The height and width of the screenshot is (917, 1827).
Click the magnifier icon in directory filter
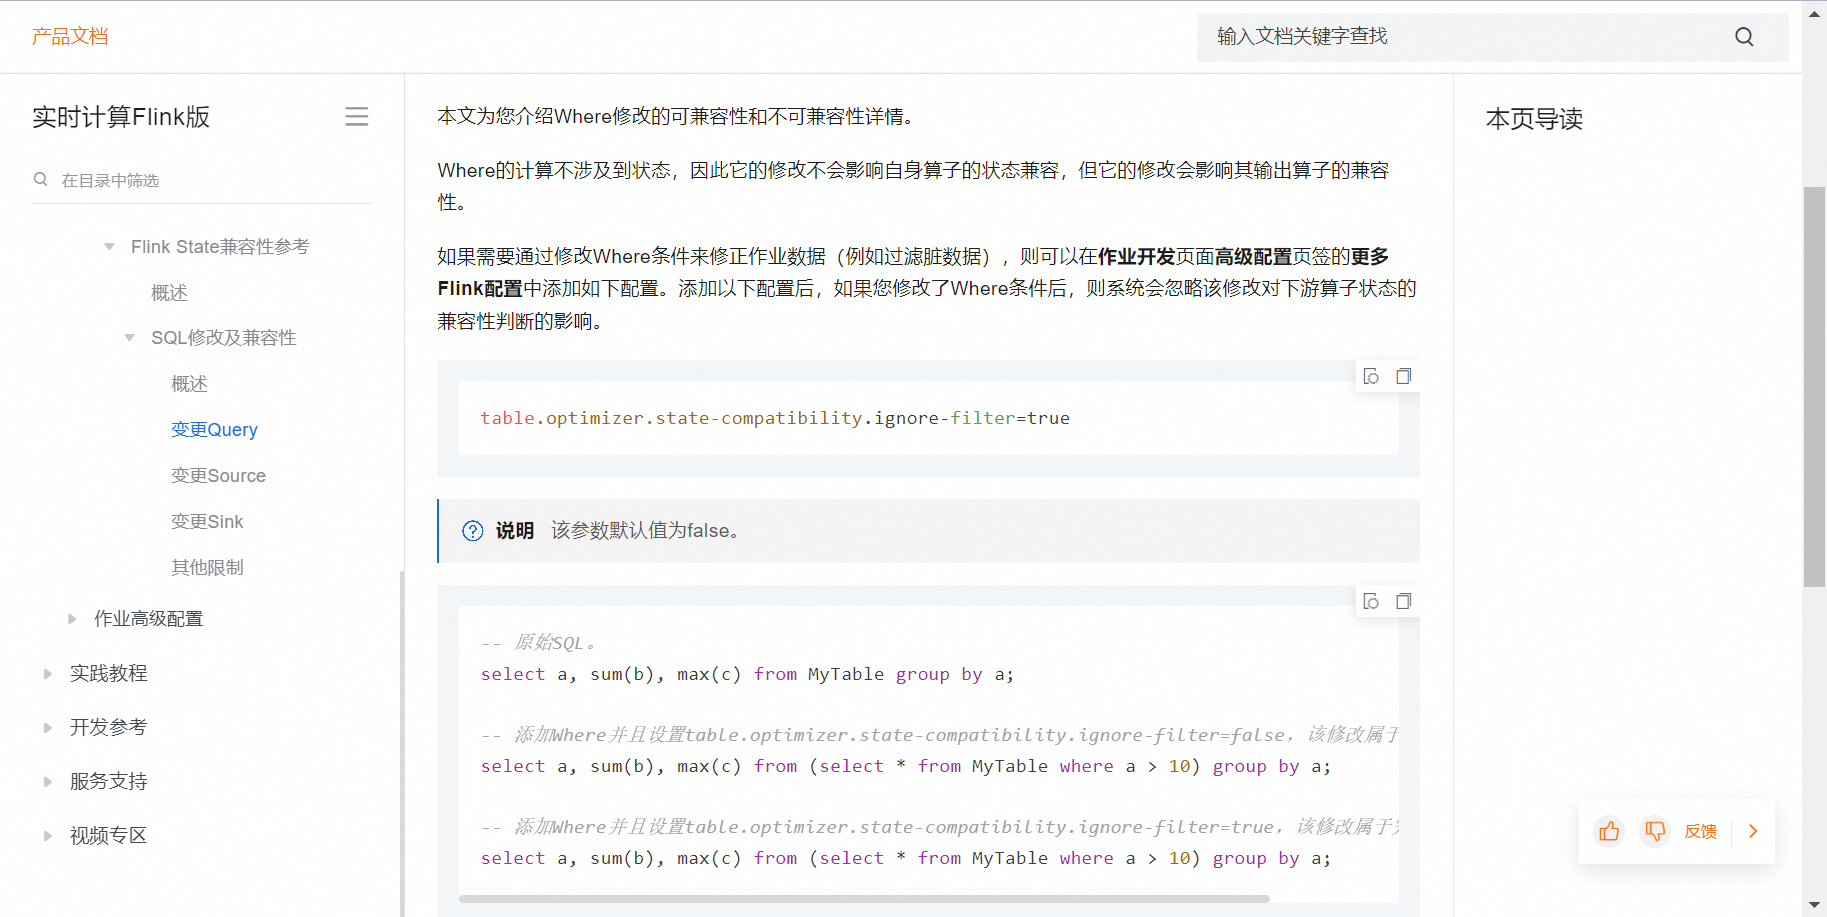pos(41,180)
